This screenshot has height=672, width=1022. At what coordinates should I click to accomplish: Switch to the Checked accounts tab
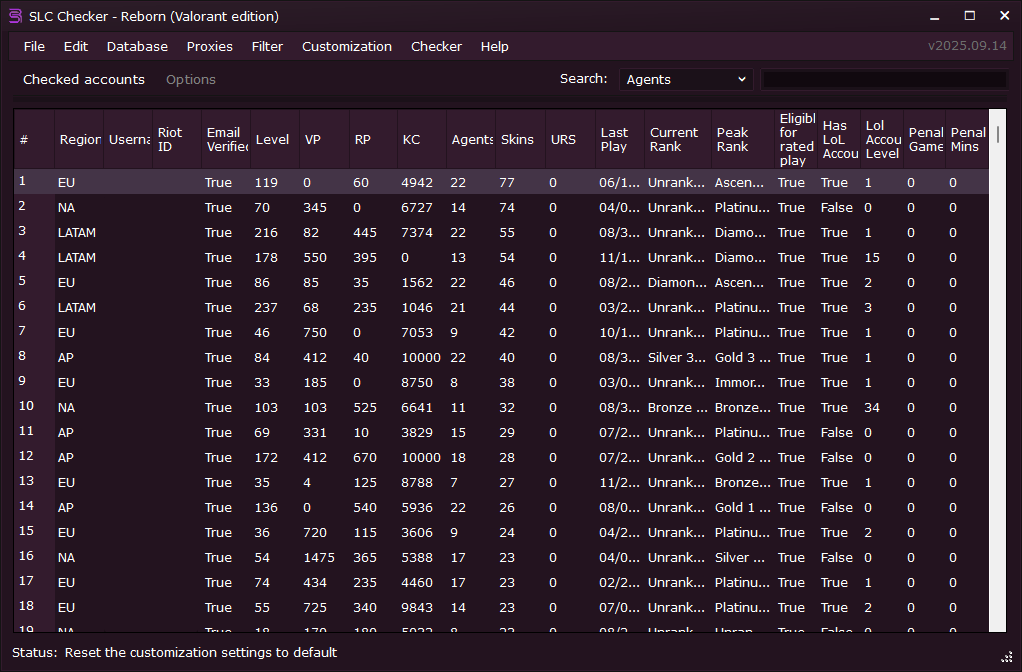tap(83, 80)
